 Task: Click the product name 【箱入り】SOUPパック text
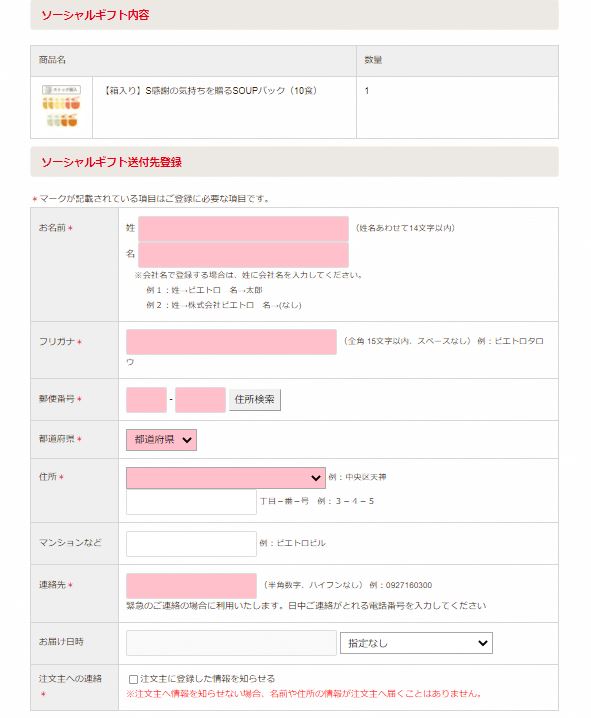coord(210,91)
